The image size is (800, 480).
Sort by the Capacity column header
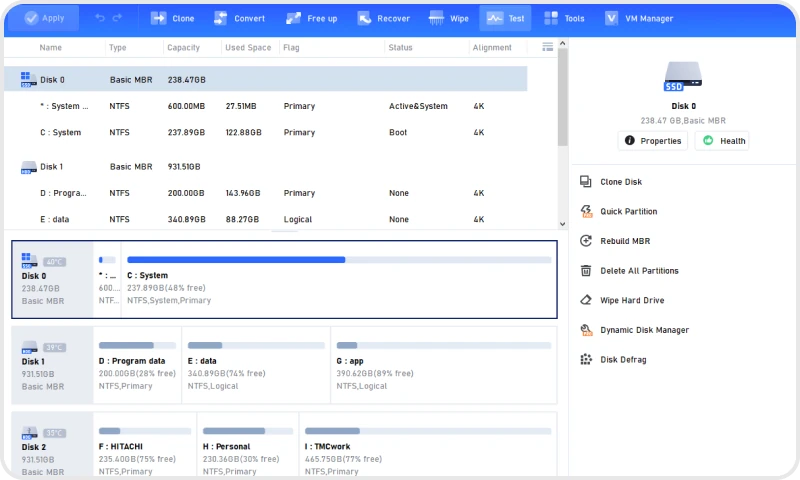point(183,47)
